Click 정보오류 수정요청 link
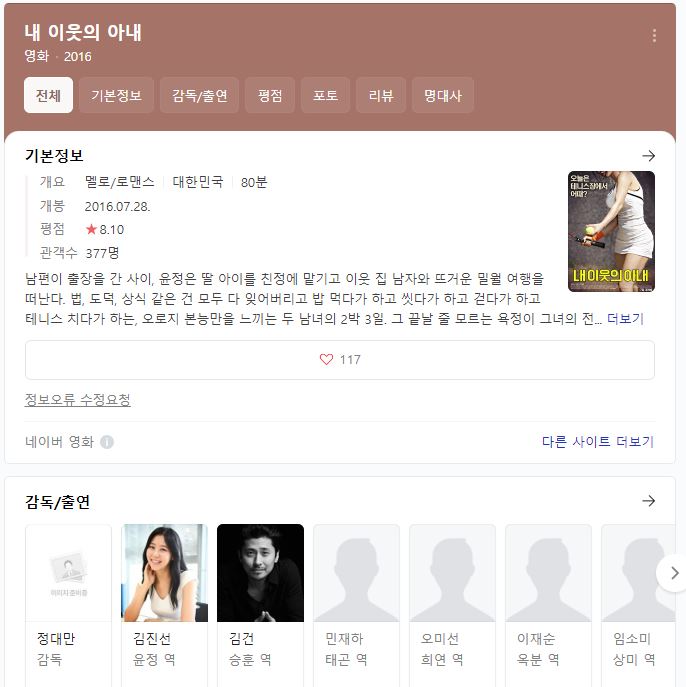The image size is (686, 687). [78, 400]
